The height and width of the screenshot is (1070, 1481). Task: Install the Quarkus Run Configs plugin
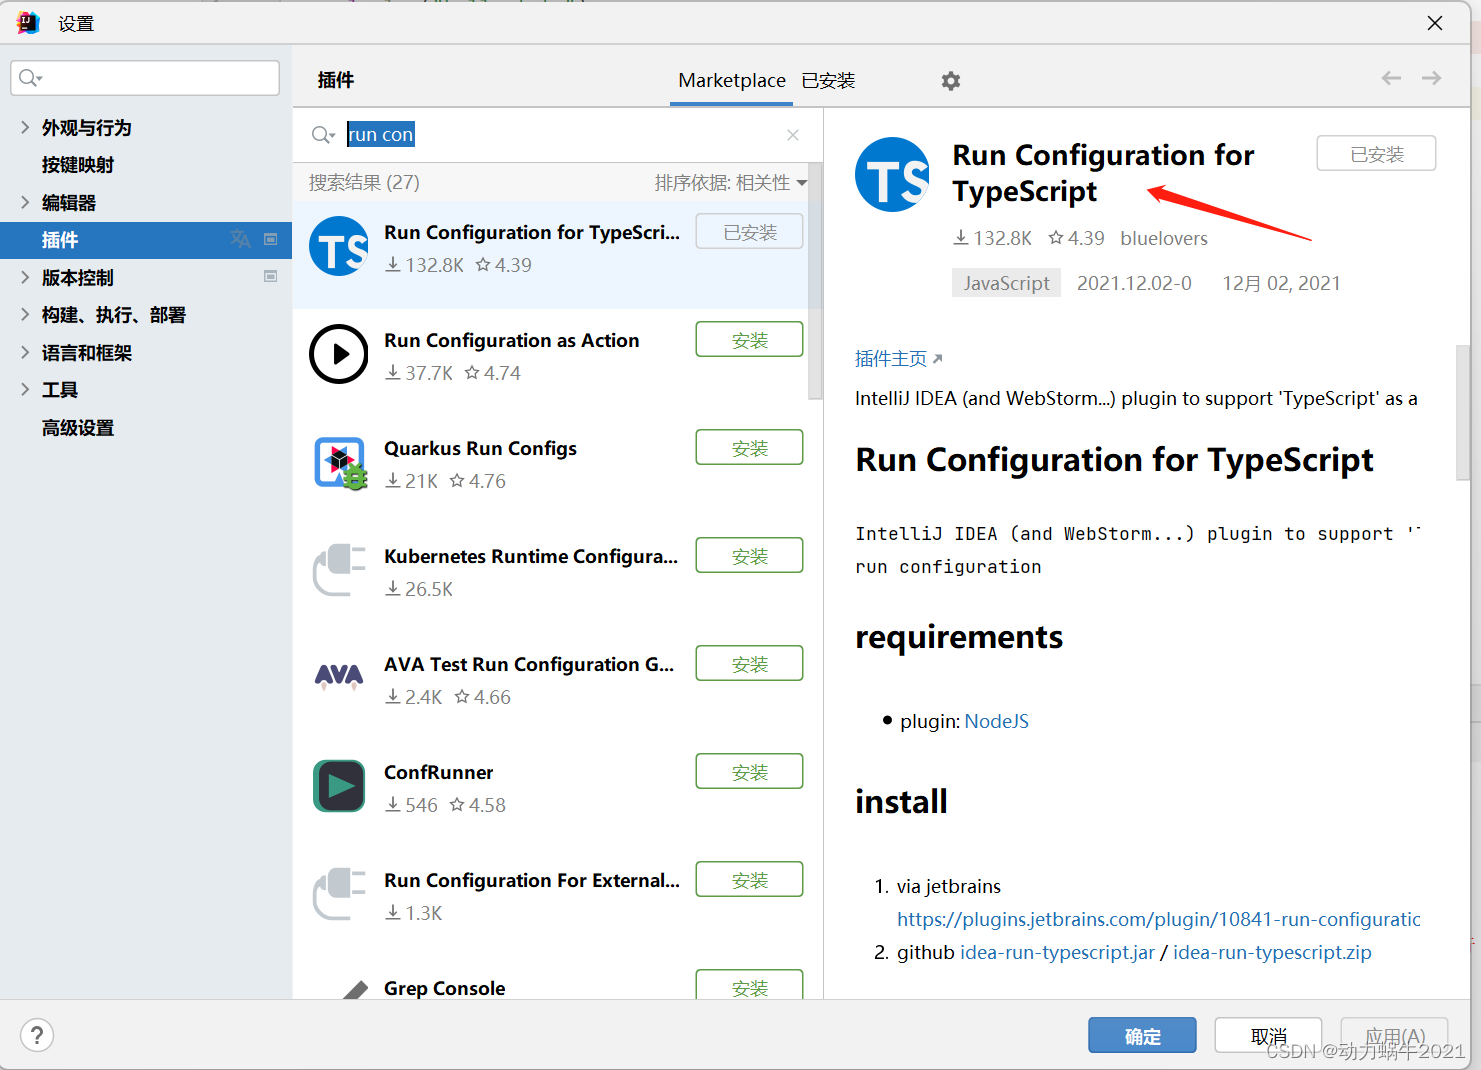pos(749,448)
